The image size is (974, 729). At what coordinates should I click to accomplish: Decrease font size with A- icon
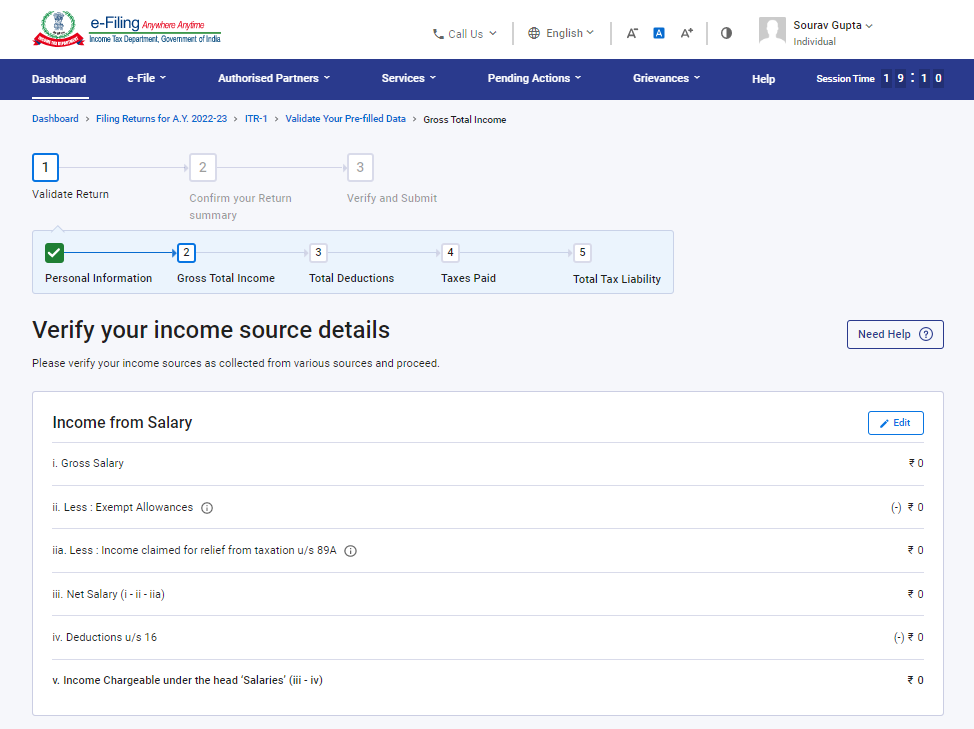(x=632, y=34)
